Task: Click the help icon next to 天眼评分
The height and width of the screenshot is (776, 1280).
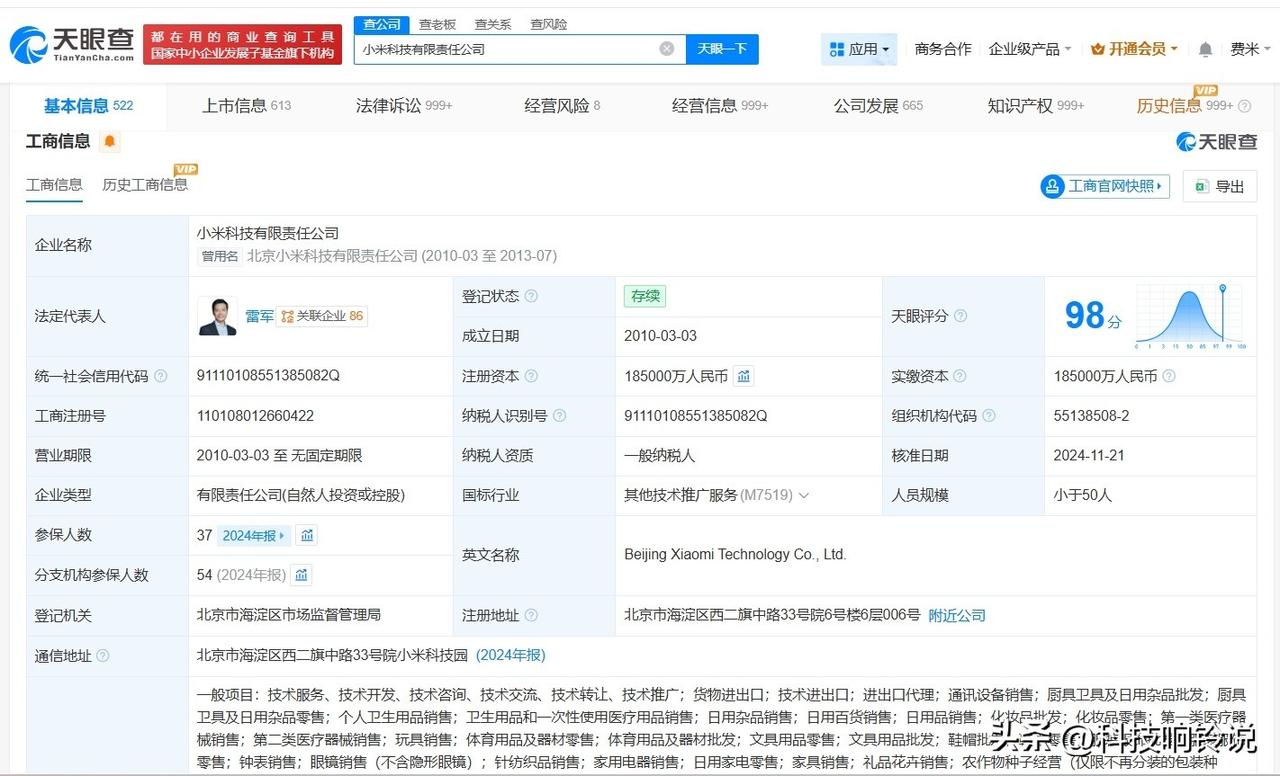Action: (x=960, y=316)
